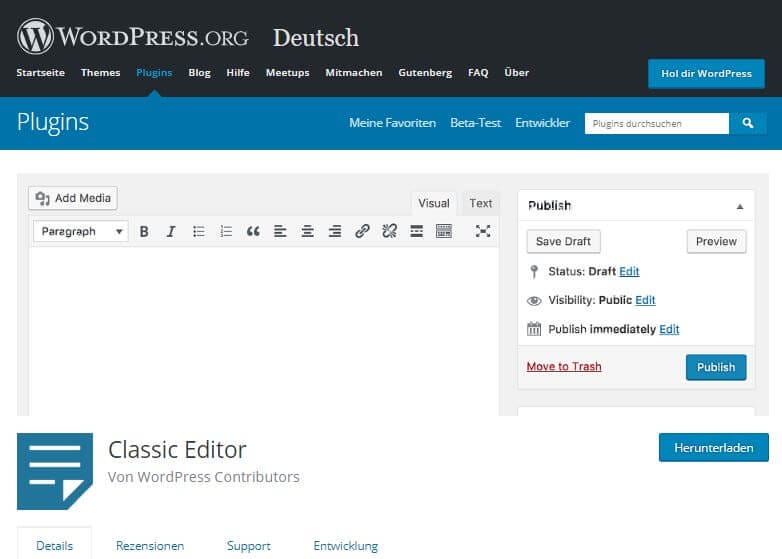782x559 pixels.
Task: Open Meine Favoriten link
Action: click(x=392, y=123)
